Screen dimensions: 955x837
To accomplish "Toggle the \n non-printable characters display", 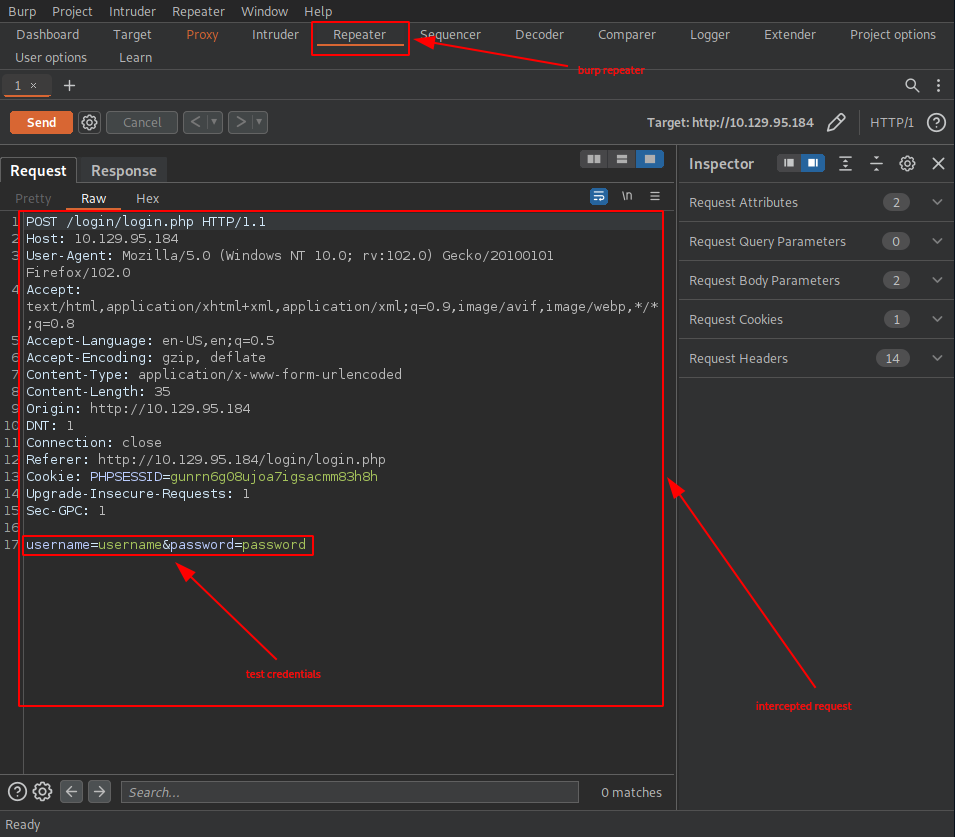I will point(627,196).
